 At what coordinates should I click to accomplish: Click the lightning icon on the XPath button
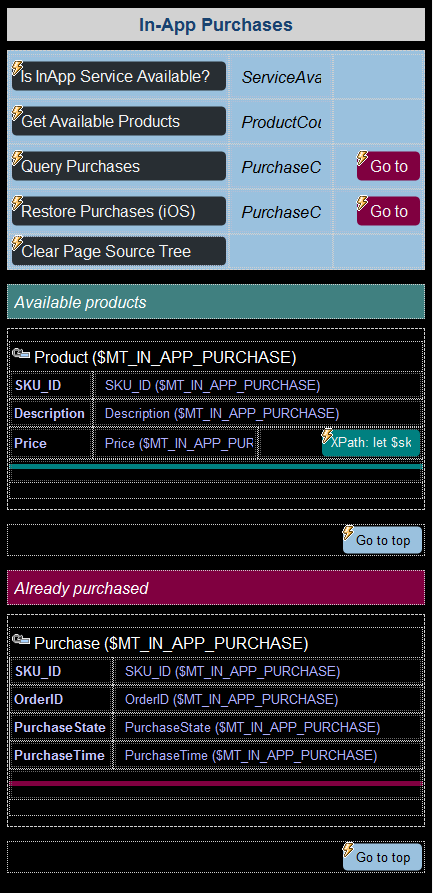point(327,436)
